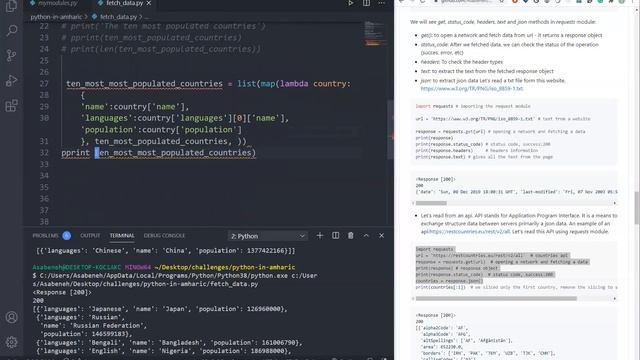Open the Explorer view in activity bar

pos(11,6)
